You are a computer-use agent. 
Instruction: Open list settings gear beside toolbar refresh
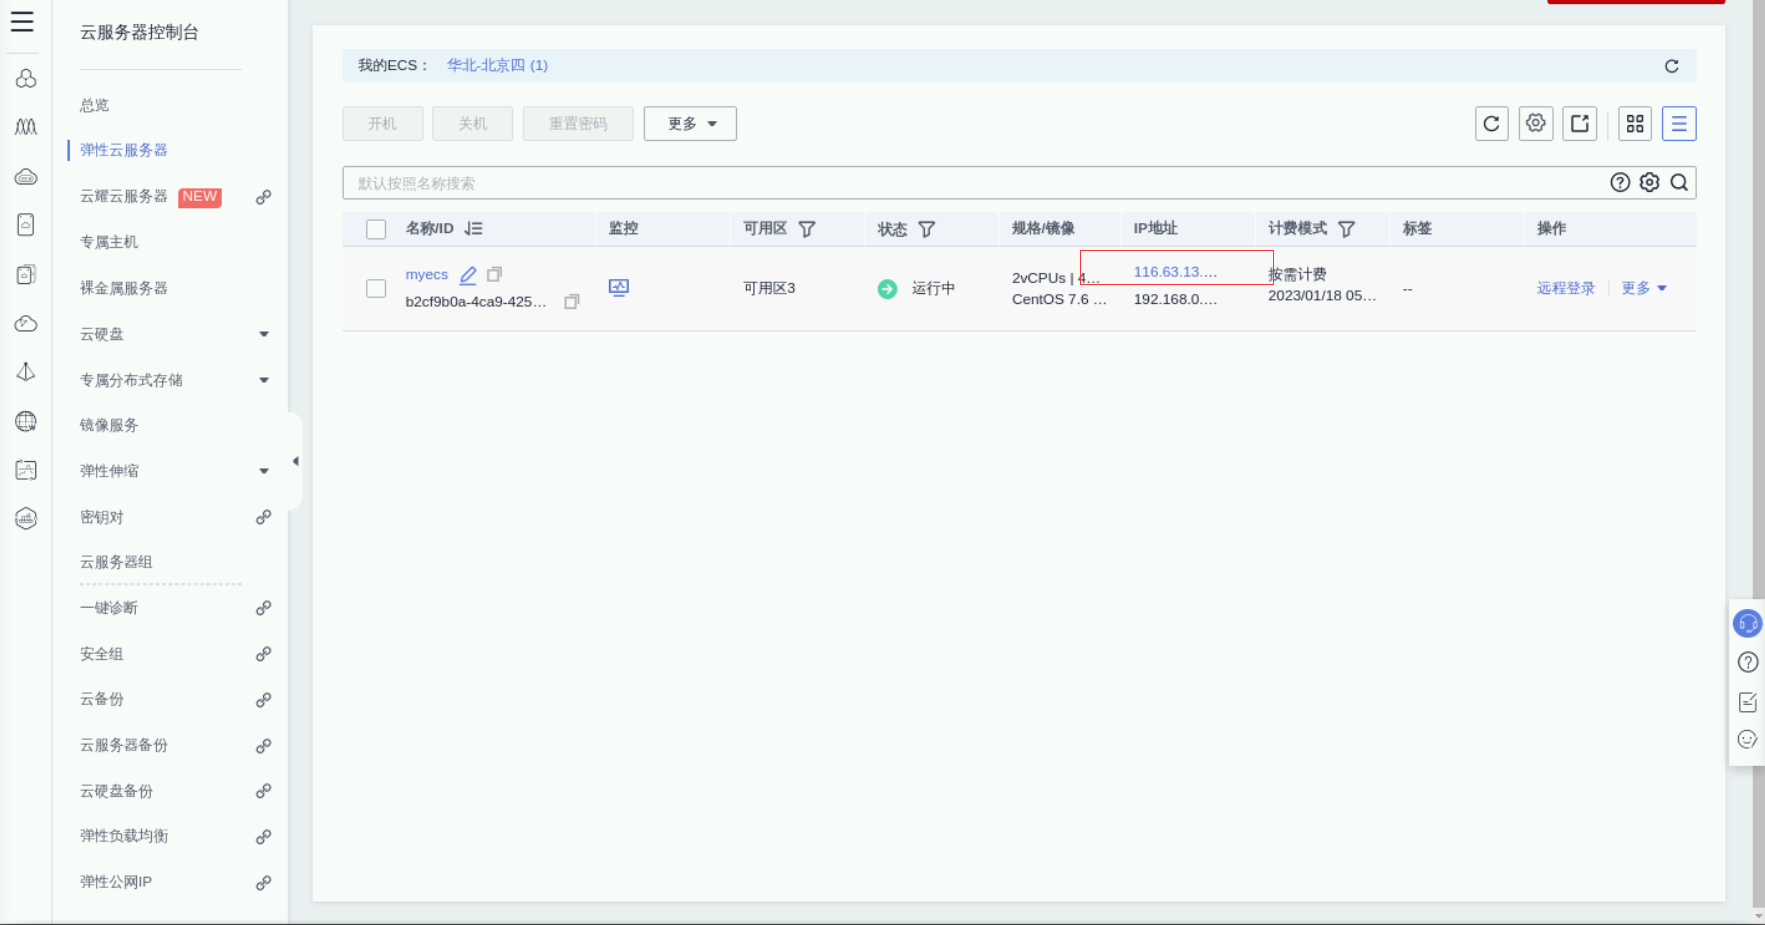click(1535, 124)
